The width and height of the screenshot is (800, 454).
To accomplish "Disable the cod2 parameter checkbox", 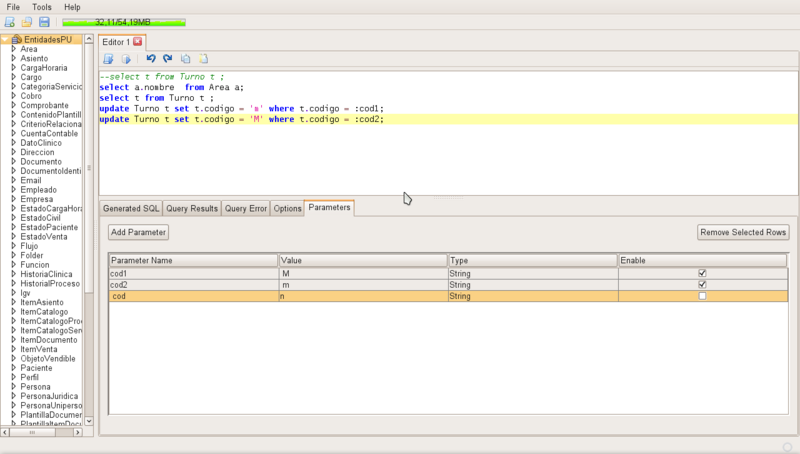I will (x=702, y=285).
